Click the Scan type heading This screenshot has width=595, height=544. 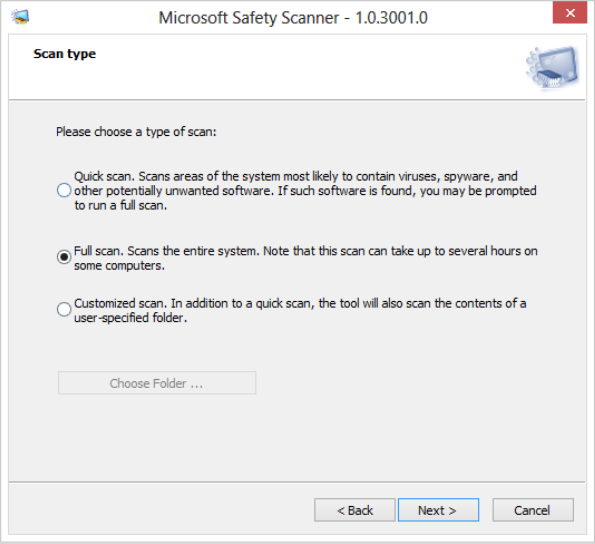pos(65,54)
